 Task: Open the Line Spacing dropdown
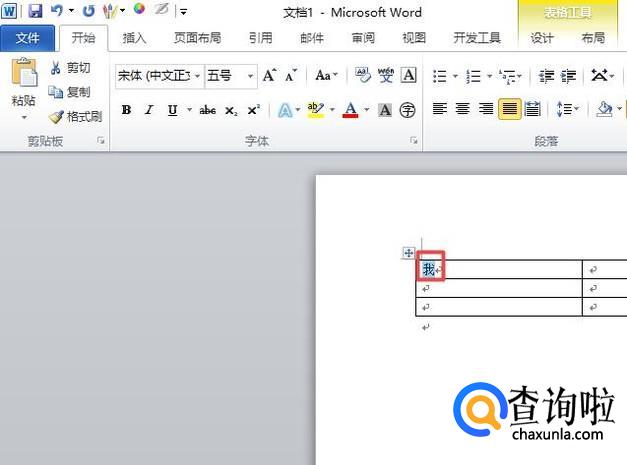click(567, 109)
